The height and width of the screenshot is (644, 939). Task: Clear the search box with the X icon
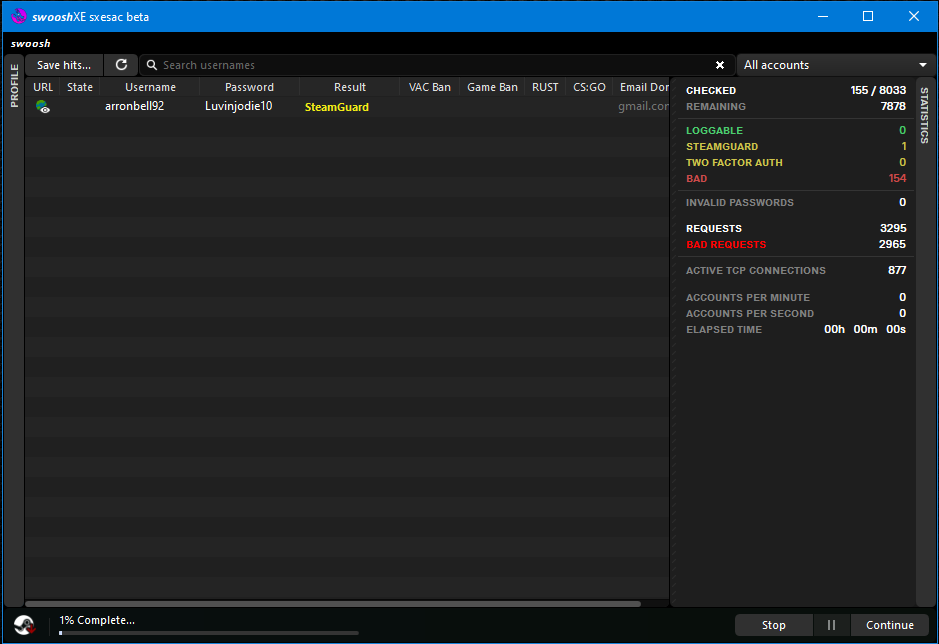click(x=720, y=65)
